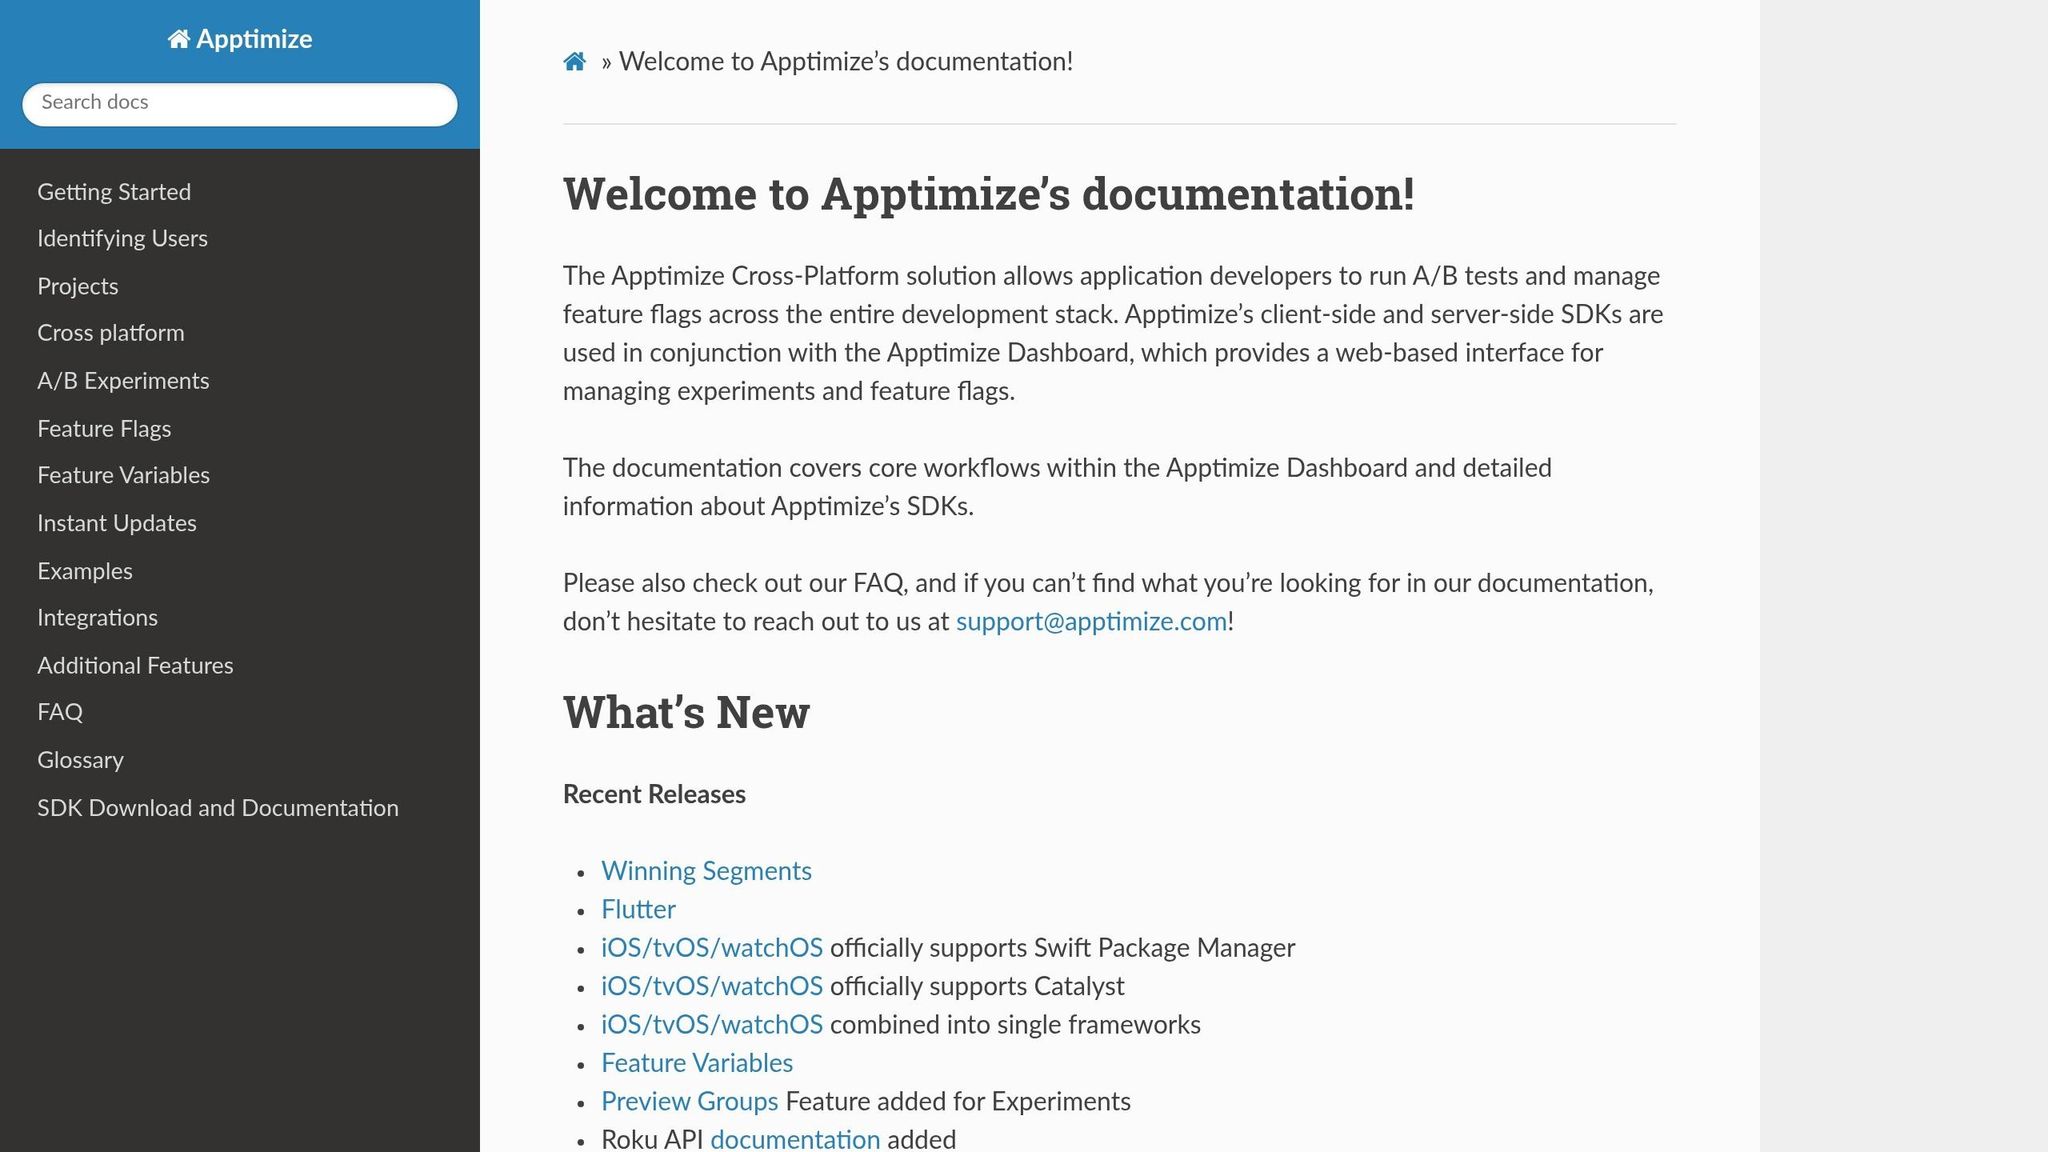Click support@apptimize.com email link
The width and height of the screenshot is (2048, 1152).
1091,622
